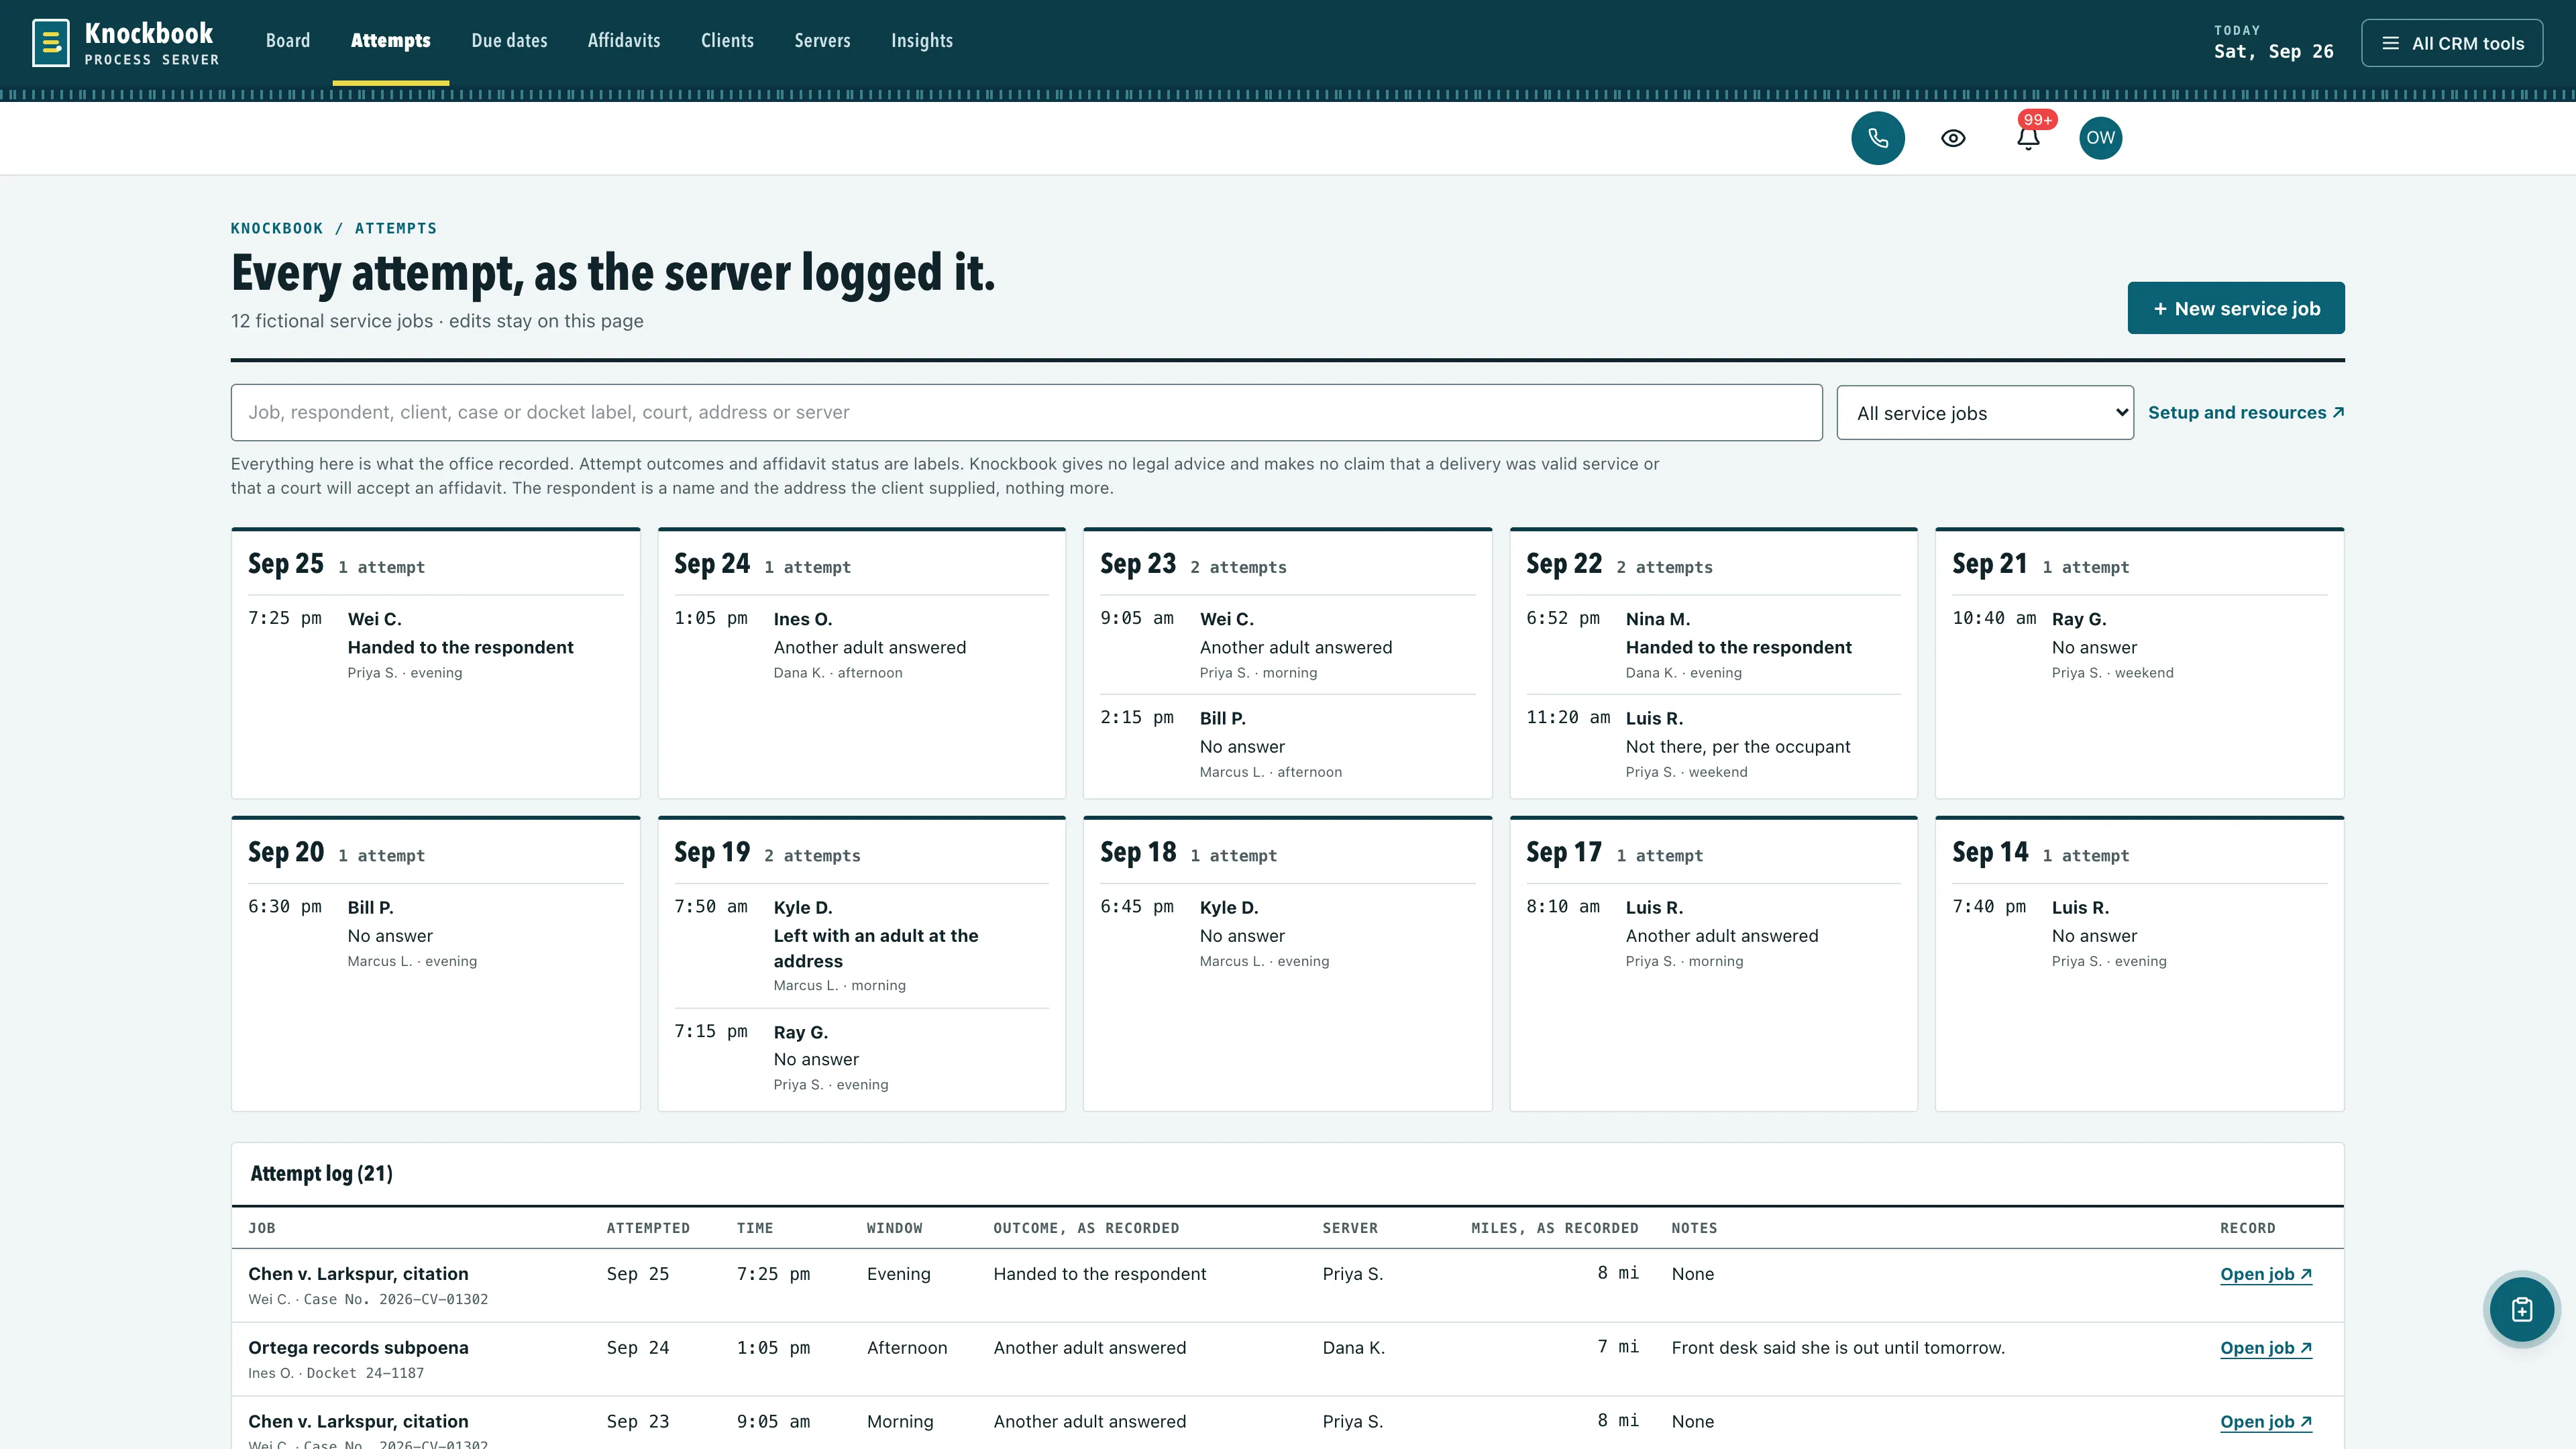Open job for Ortega records subpoena
The image size is (2576, 1449).
[x=2265, y=1348]
